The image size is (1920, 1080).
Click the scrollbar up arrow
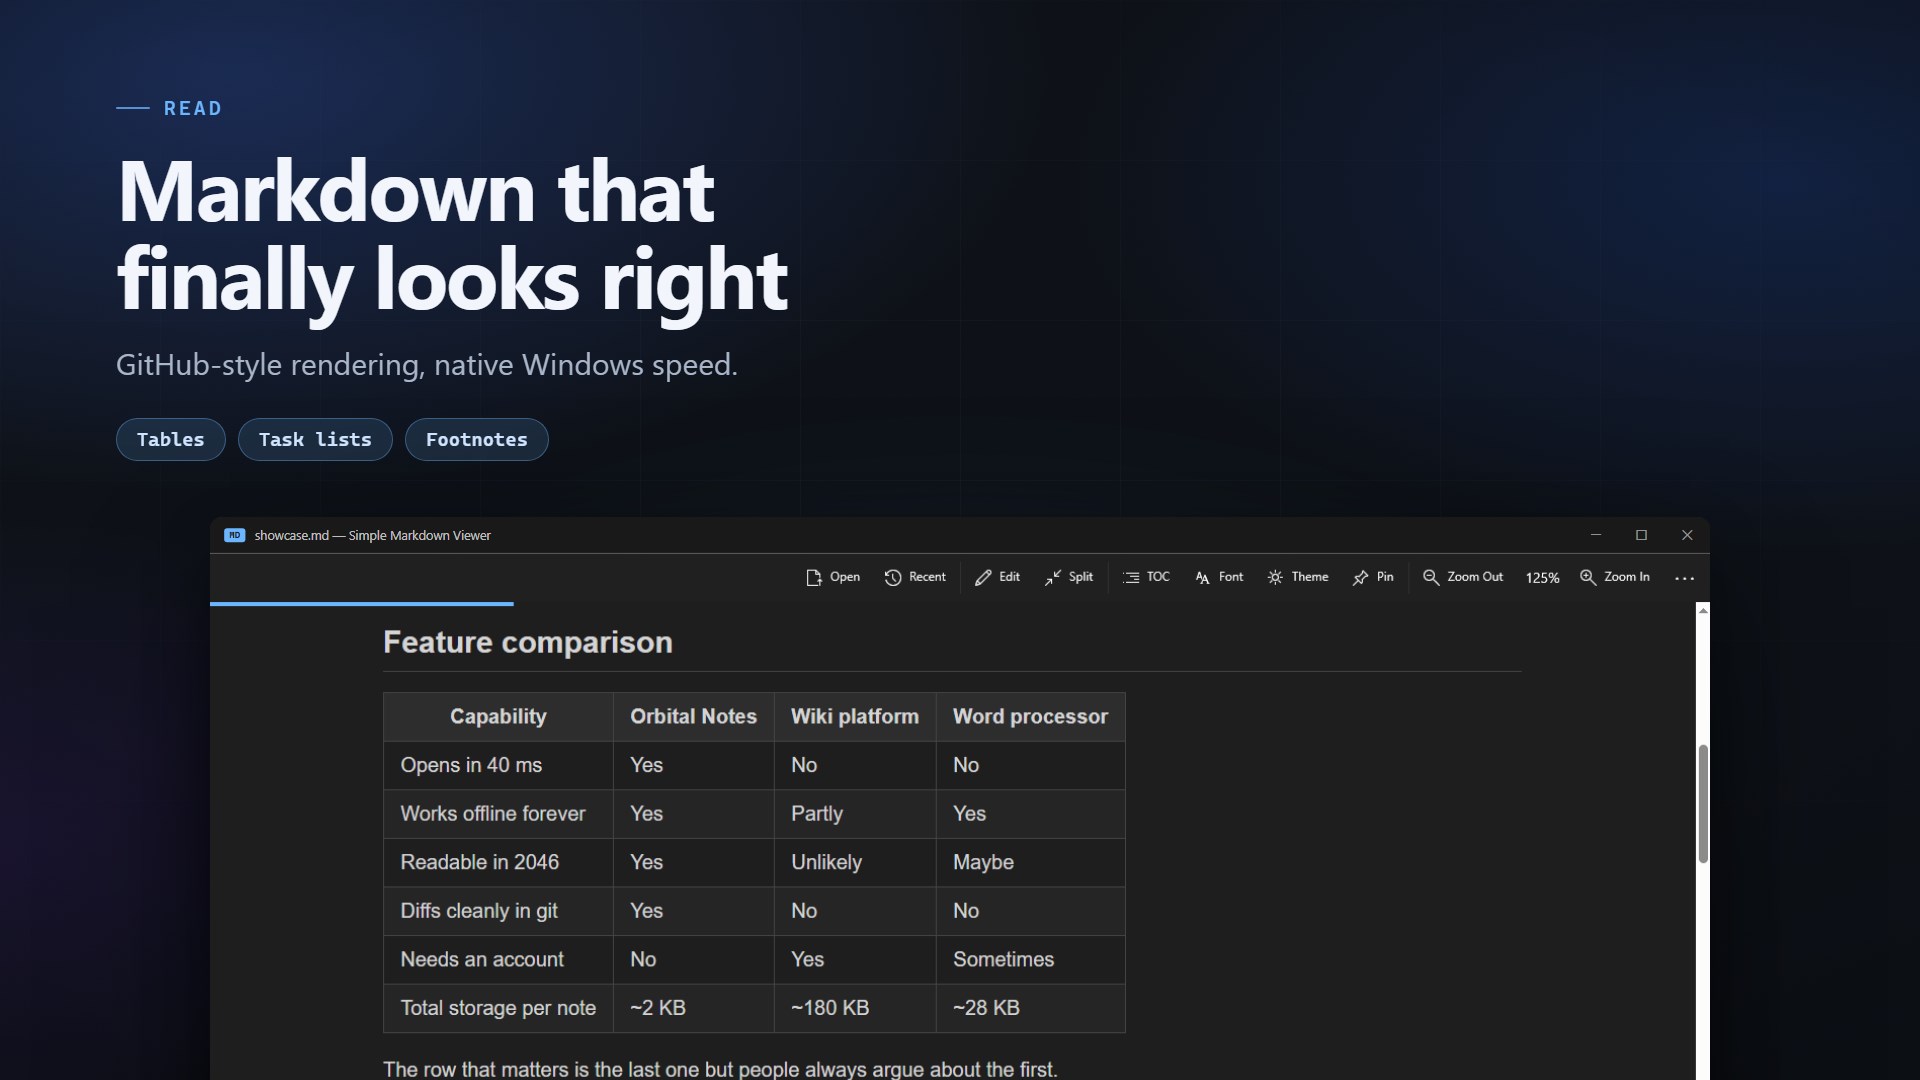(x=1703, y=610)
